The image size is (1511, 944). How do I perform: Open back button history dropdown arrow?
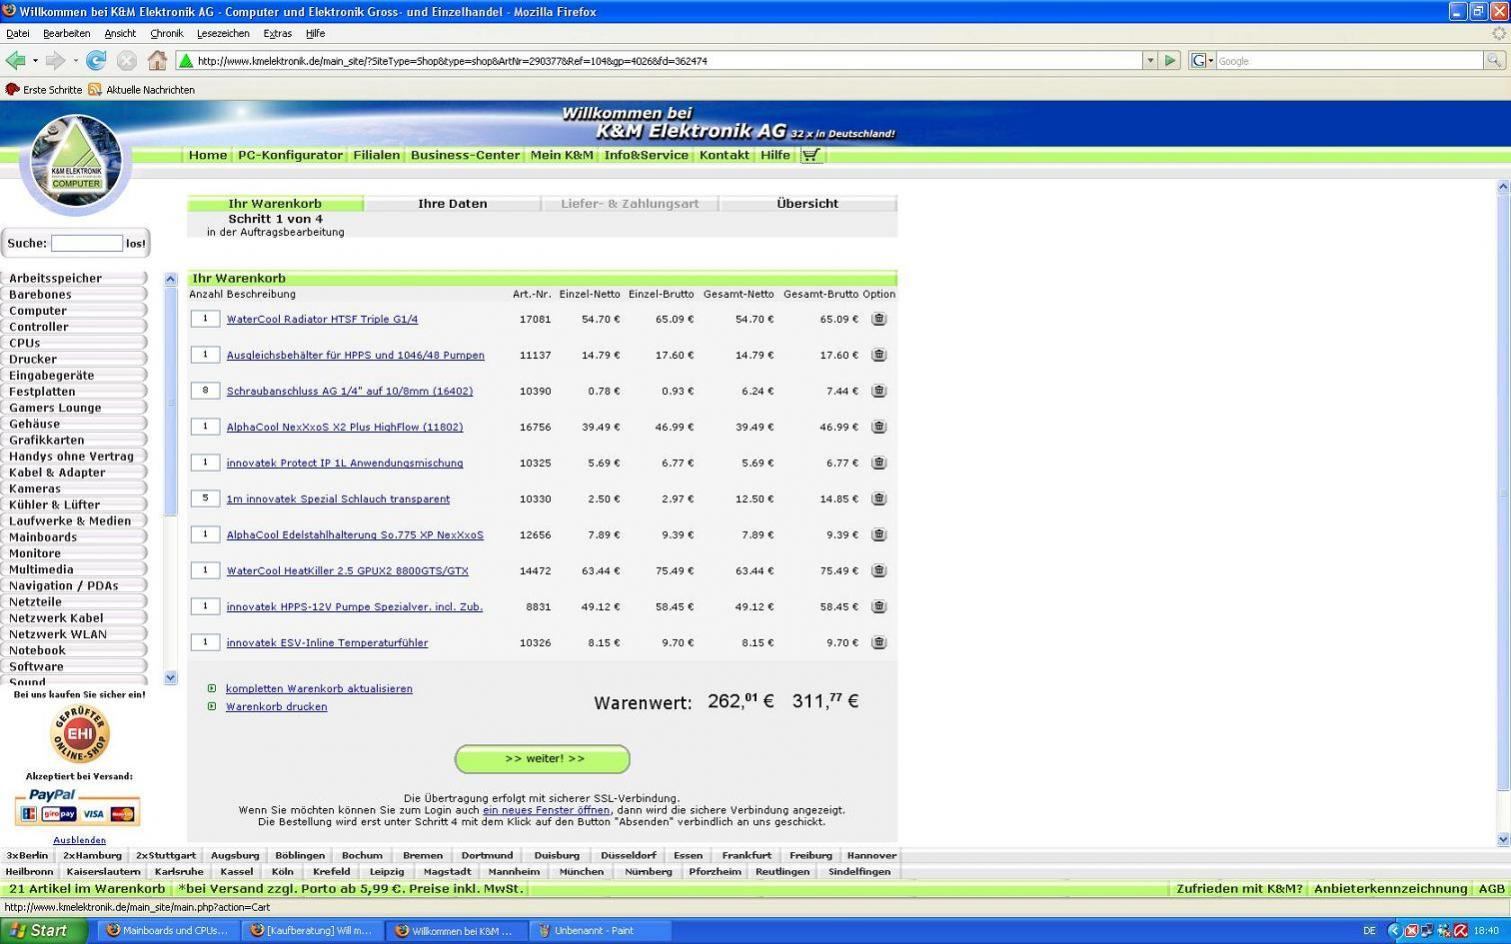pyautogui.click(x=35, y=61)
